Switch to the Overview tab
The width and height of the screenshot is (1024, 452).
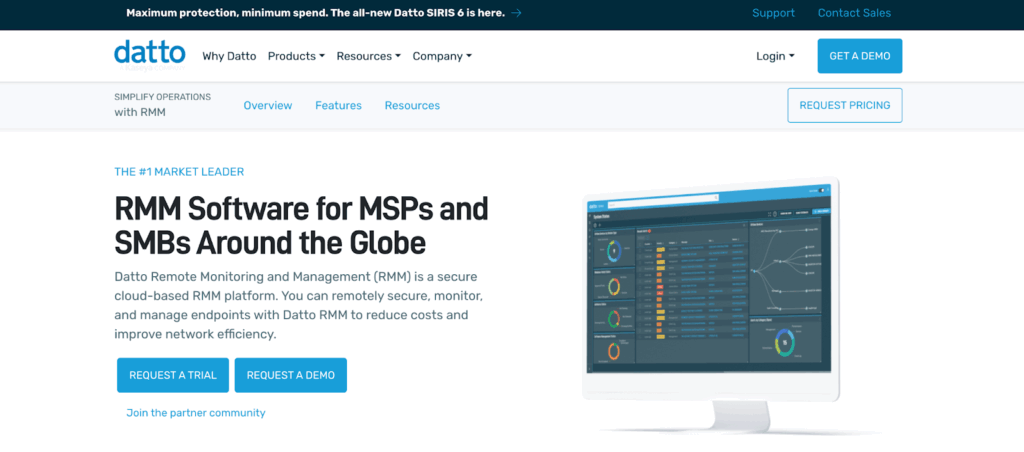[268, 105]
